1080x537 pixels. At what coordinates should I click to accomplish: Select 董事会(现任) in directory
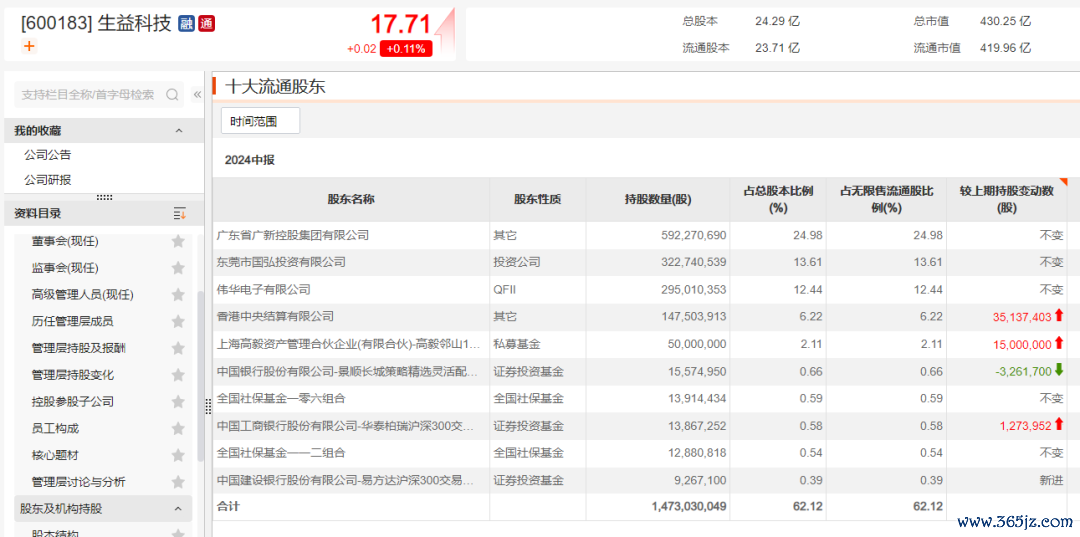point(65,242)
